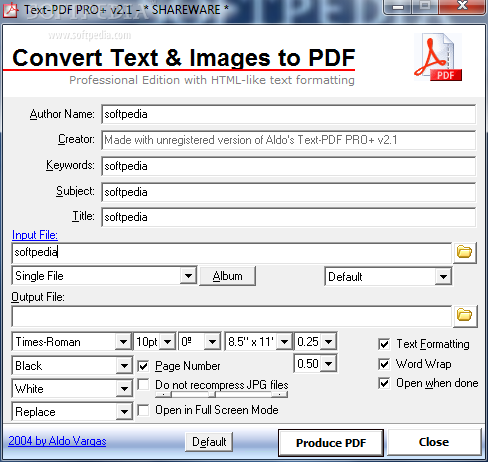Click the Input File path field
Viewport: 488px width, 462px height.
pyautogui.click(x=232, y=252)
